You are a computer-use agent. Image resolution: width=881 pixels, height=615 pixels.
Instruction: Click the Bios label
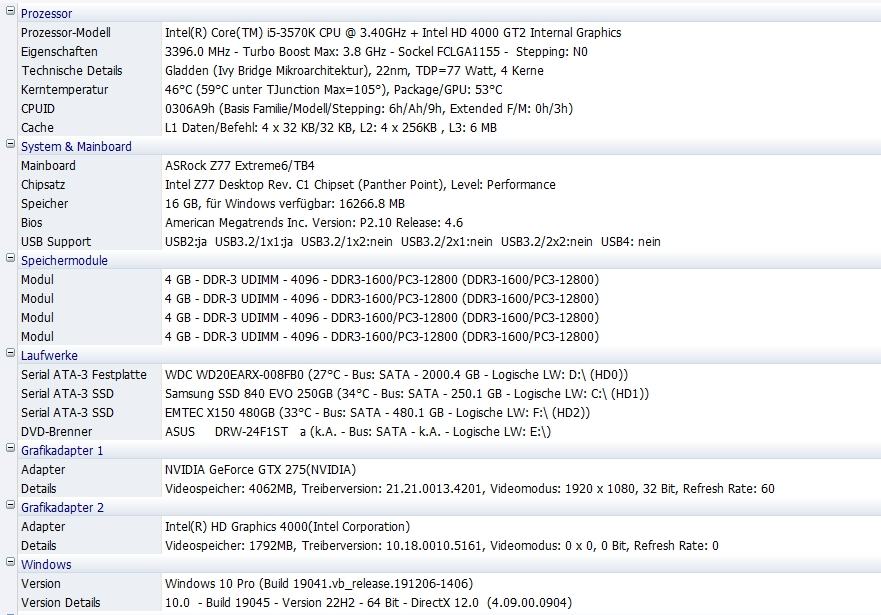tap(31, 222)
